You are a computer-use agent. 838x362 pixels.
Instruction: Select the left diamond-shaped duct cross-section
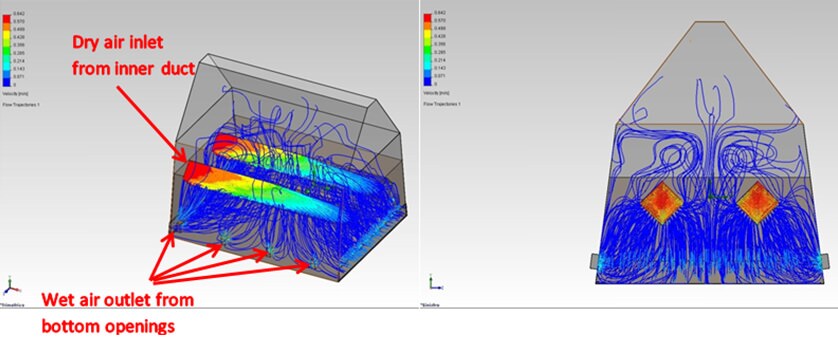click(662, 203)
